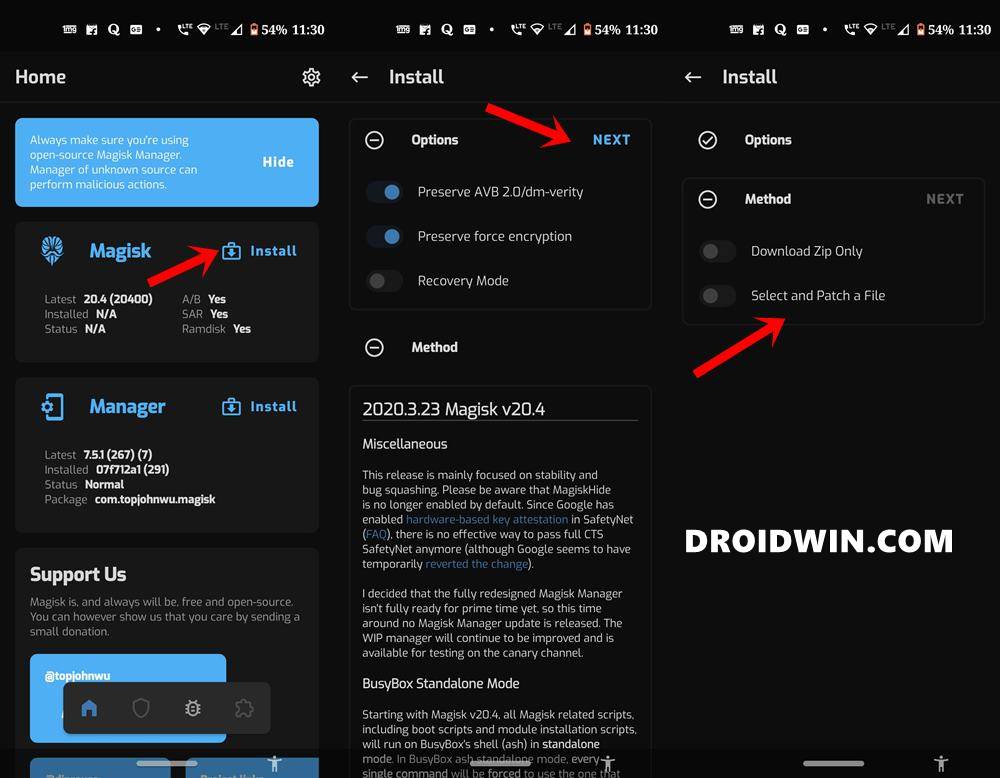This screenshot has width=1000, height=778.
Task: Tap the Q notification icon in left status bar
Action: click(x=114, y=29)
